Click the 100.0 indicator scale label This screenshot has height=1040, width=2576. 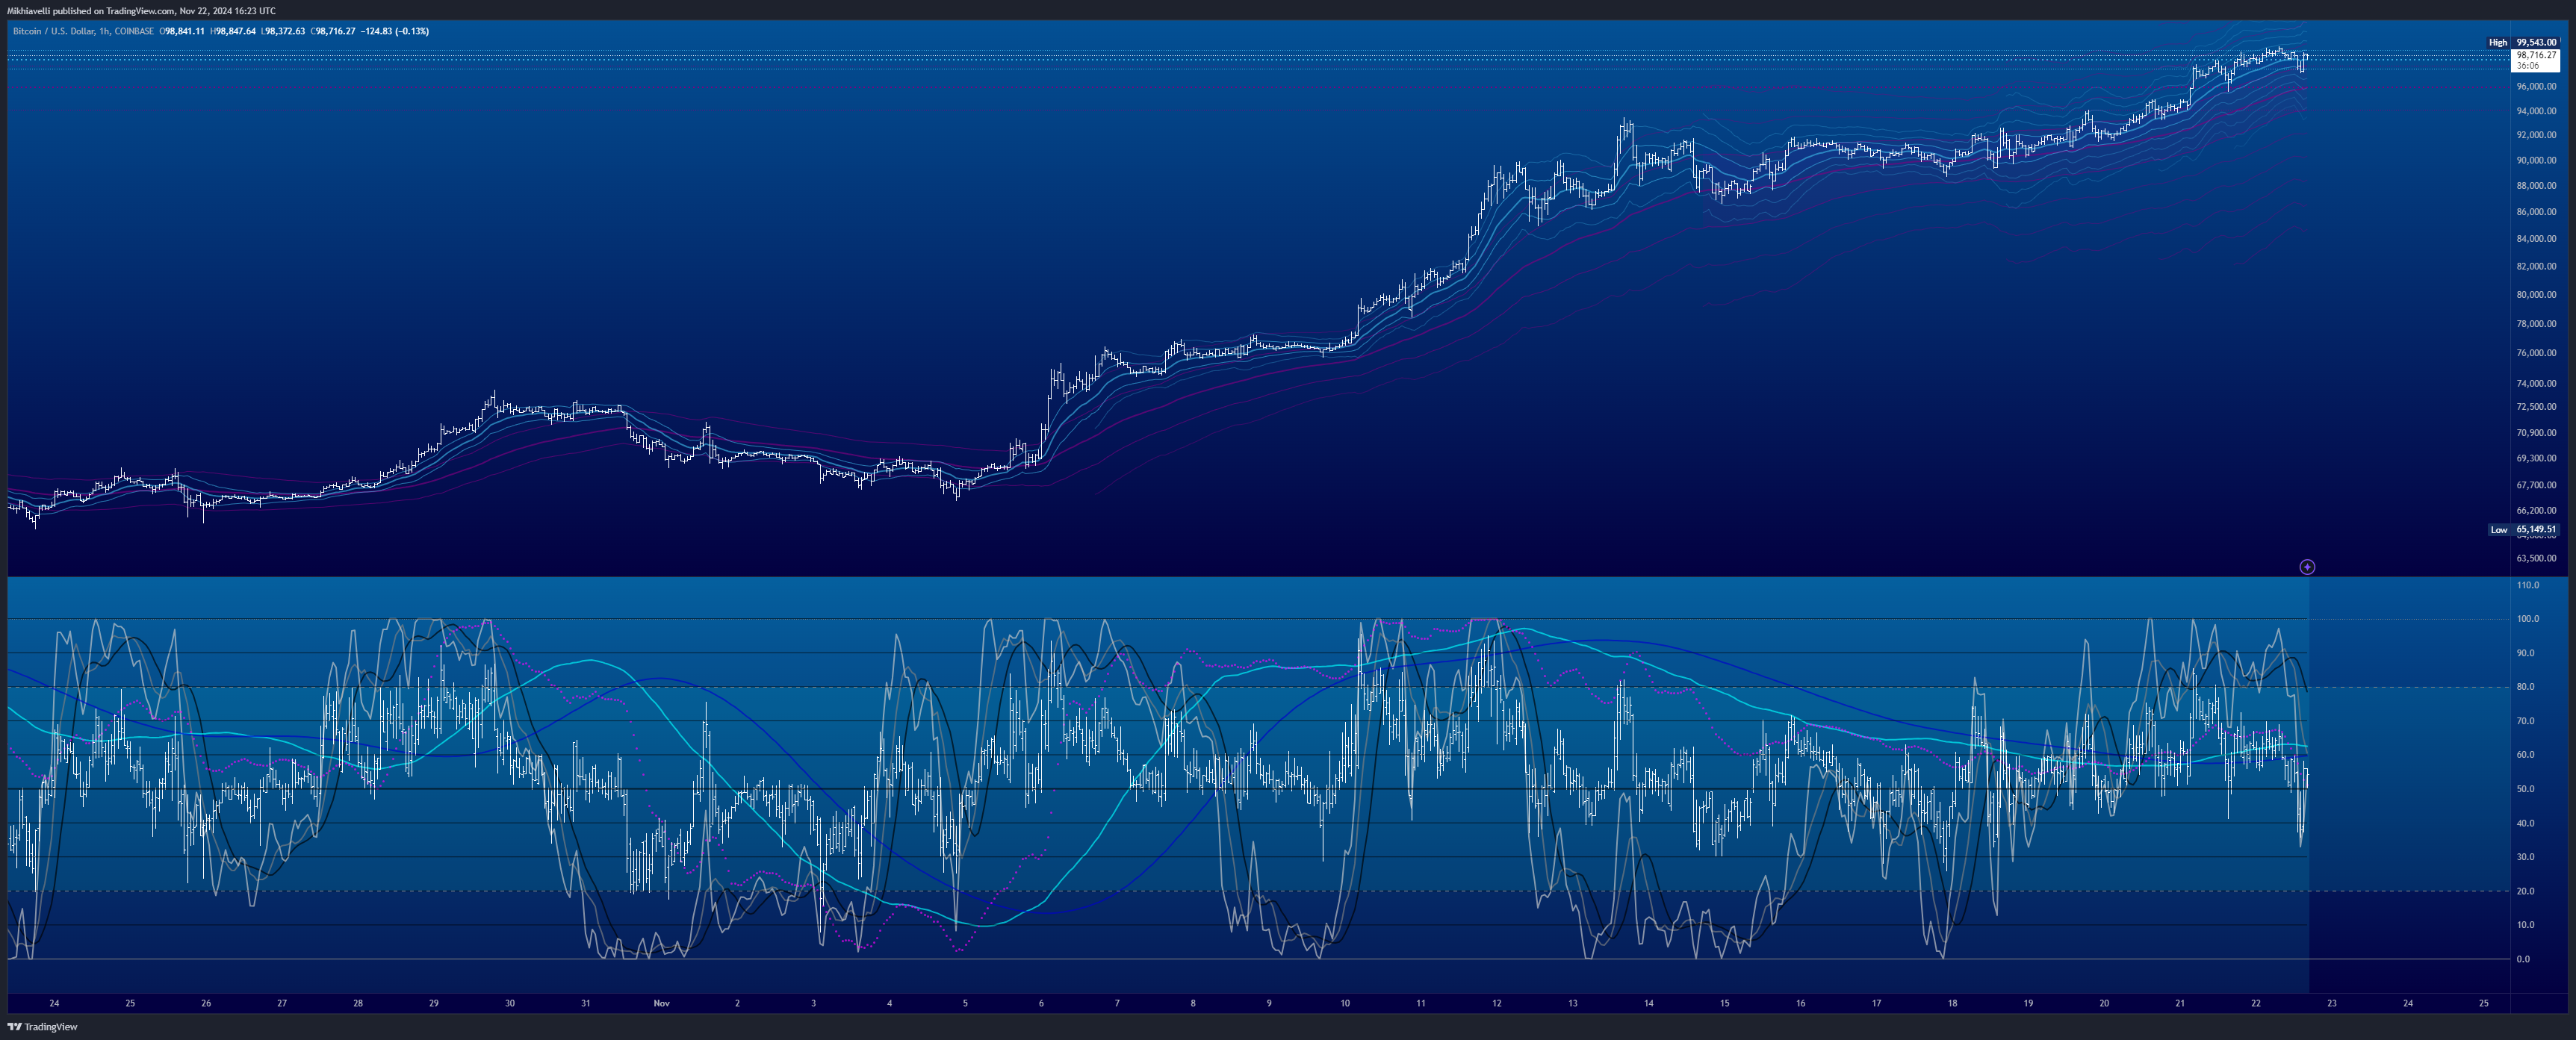tap(2528, 619)
